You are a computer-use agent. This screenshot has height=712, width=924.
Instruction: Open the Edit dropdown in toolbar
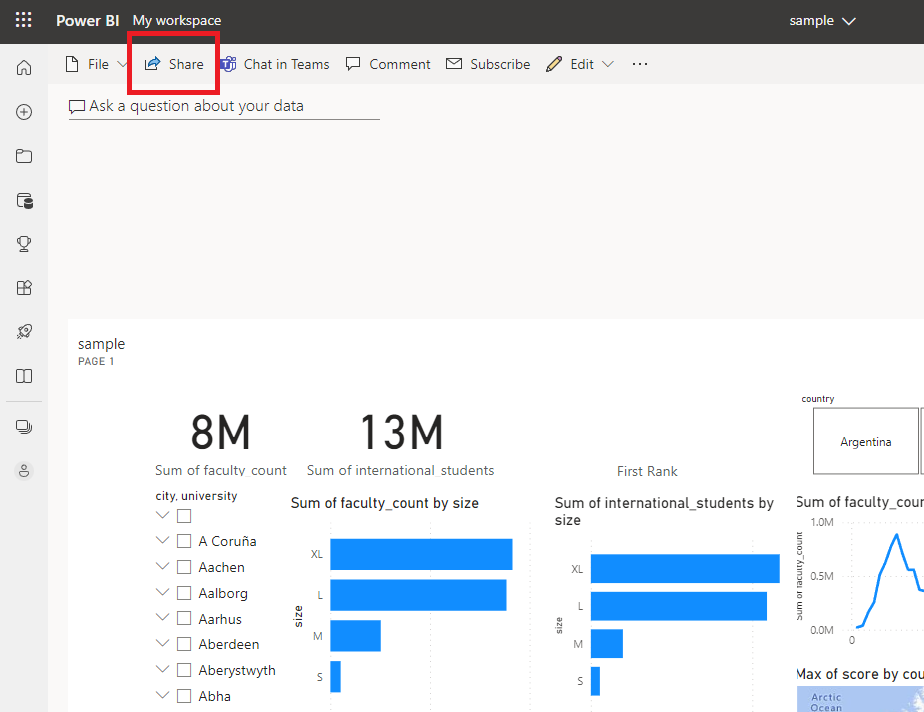(582, 64)
